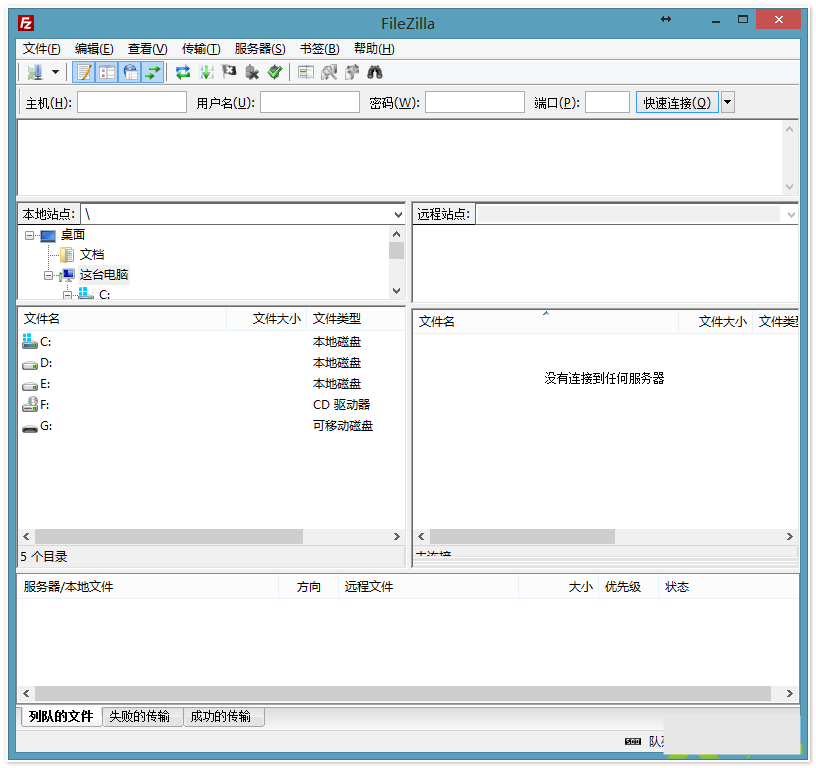Click the disconnect from server icon

252,72
